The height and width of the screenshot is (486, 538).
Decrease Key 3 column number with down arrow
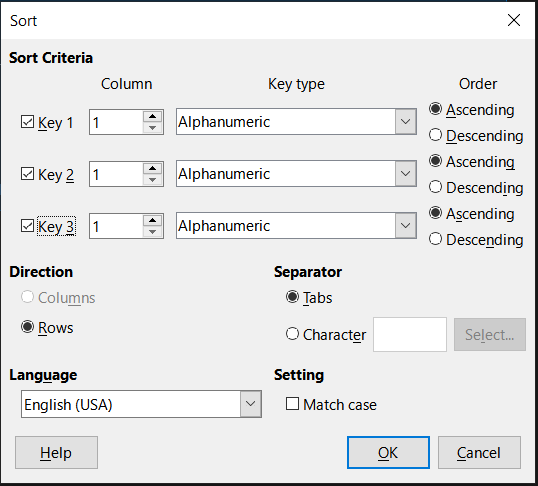click(x=152, y=232)
